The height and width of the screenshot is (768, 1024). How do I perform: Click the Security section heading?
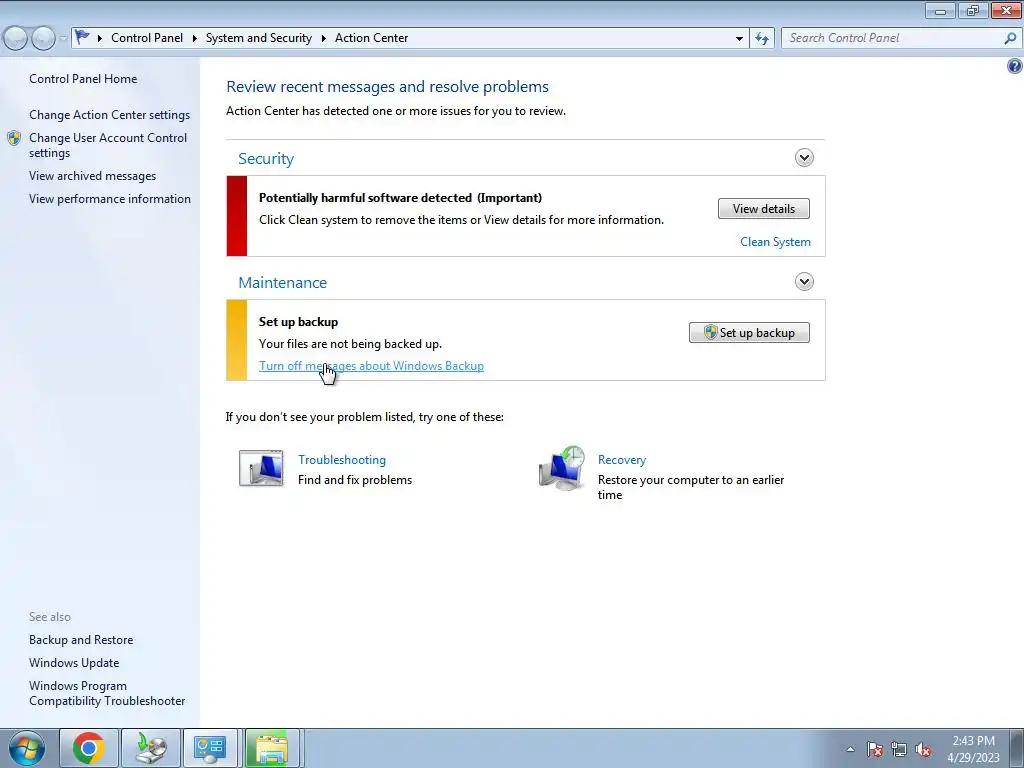(x=266, y=159)
